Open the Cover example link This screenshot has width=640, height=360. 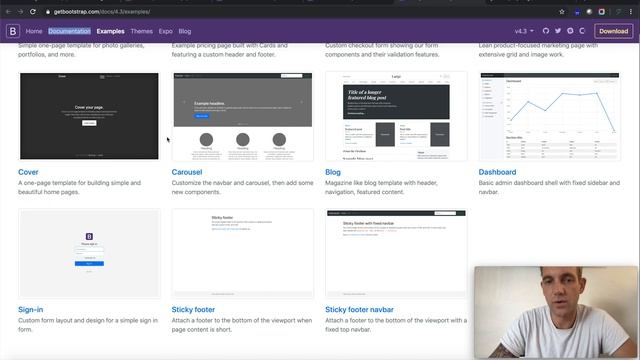click(28, 172)
